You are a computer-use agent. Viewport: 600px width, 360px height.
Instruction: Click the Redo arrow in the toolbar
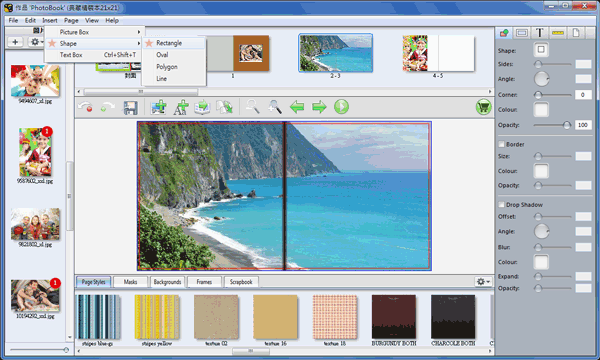108,107
